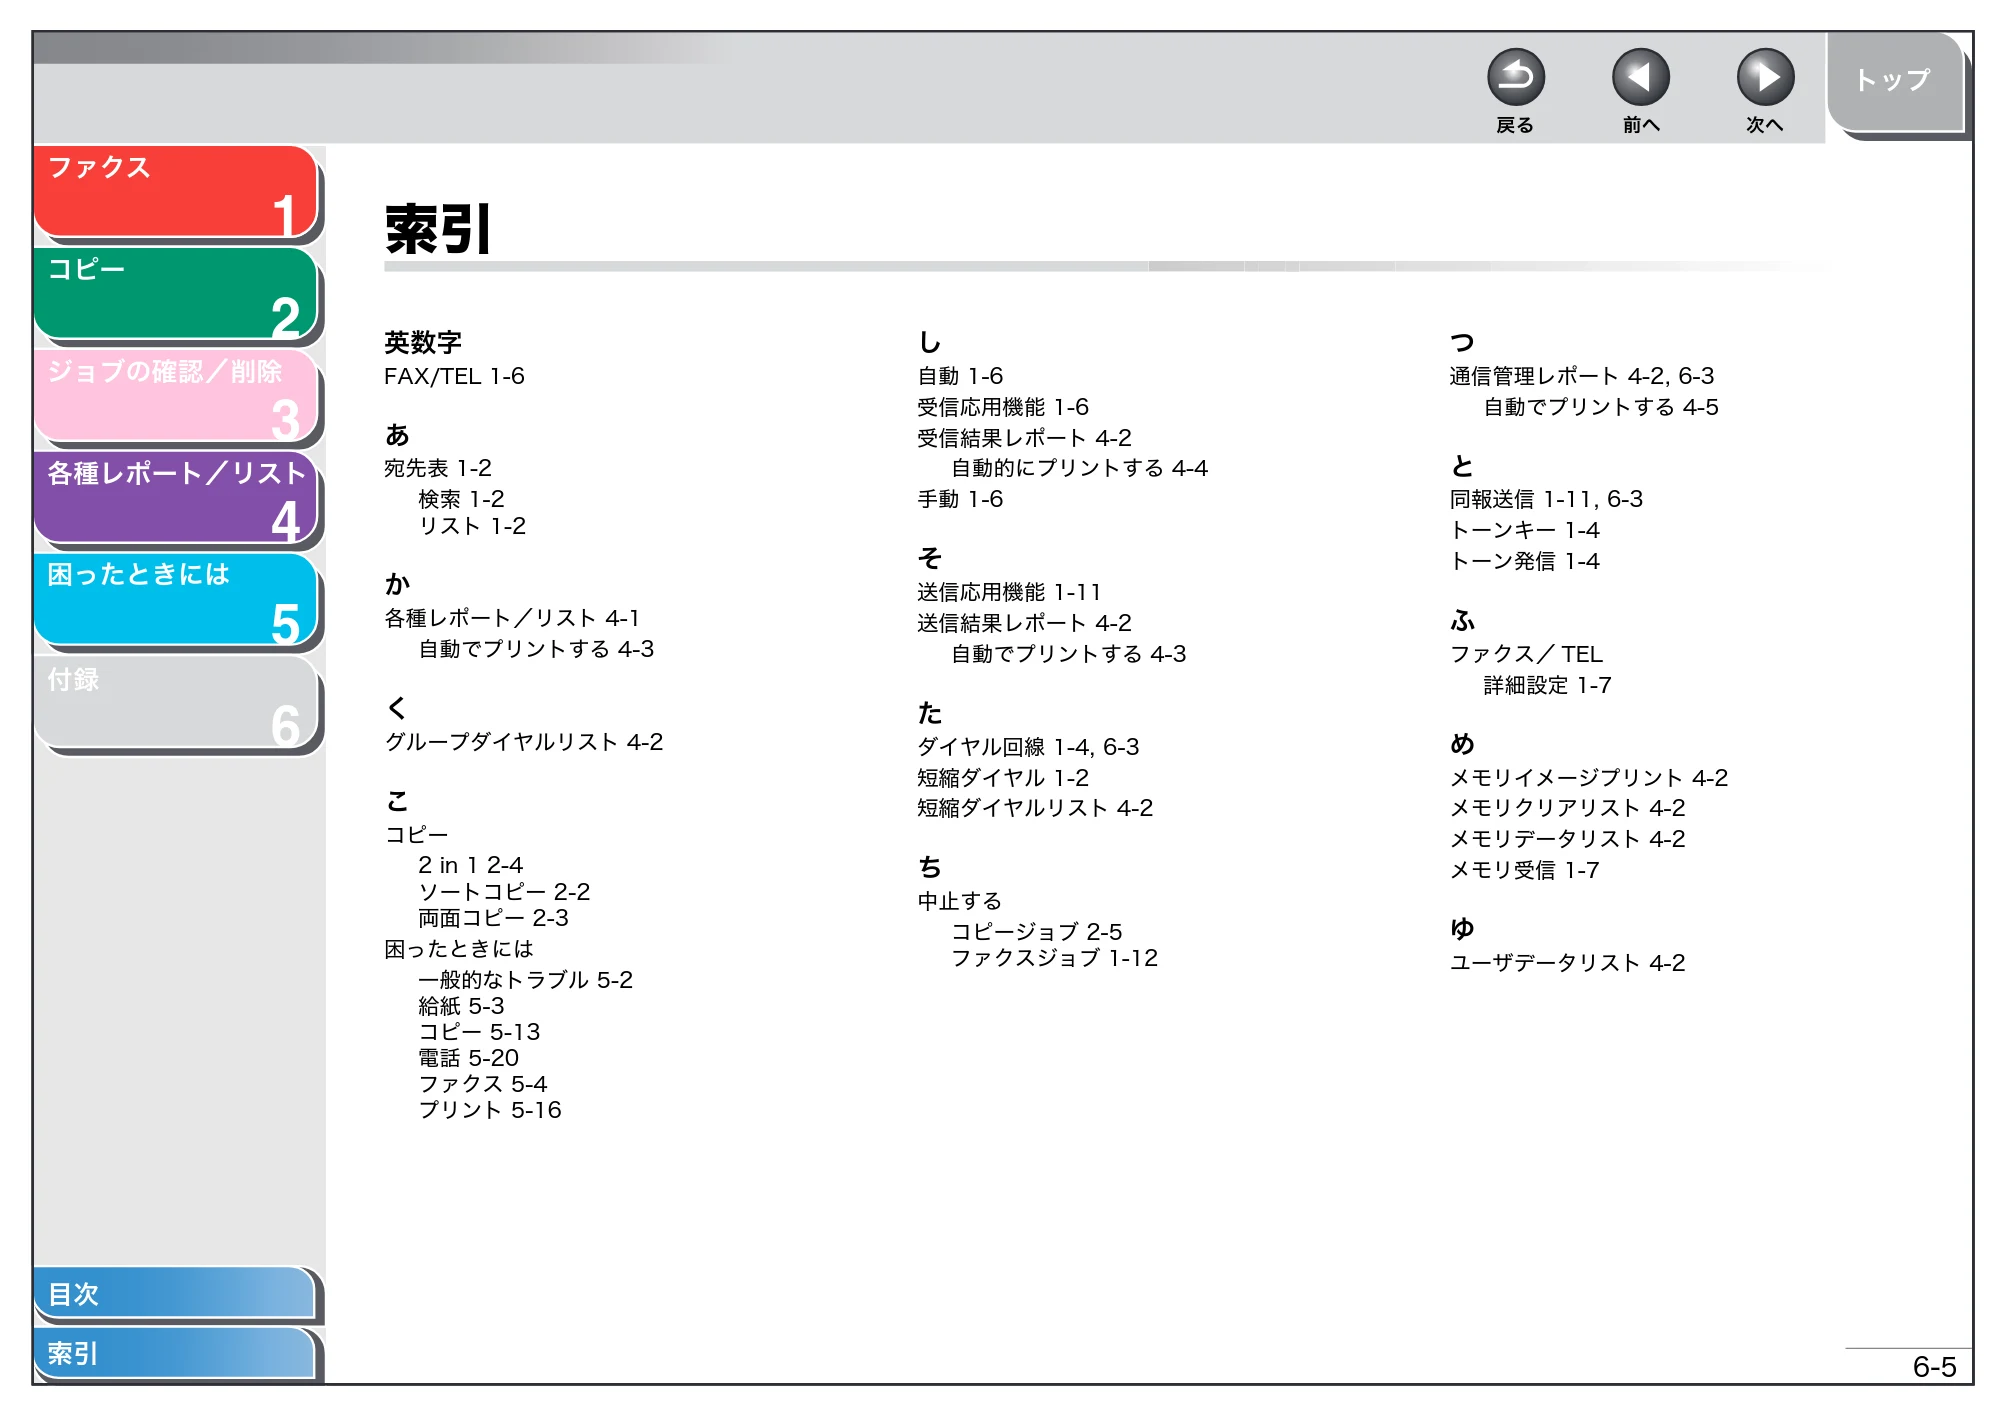Select sub-entry 一般的なトラブル 5-2
The image size is (2000, 1415).
pyautogui.click(x=525, y=979)
